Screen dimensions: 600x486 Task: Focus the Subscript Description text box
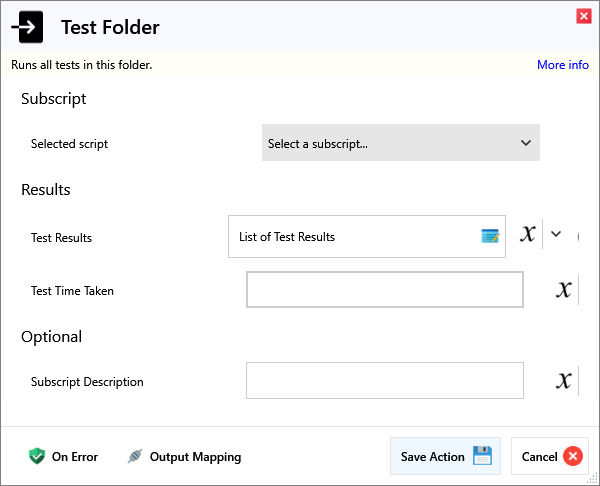pyautogui.click(x=384, y=381)
